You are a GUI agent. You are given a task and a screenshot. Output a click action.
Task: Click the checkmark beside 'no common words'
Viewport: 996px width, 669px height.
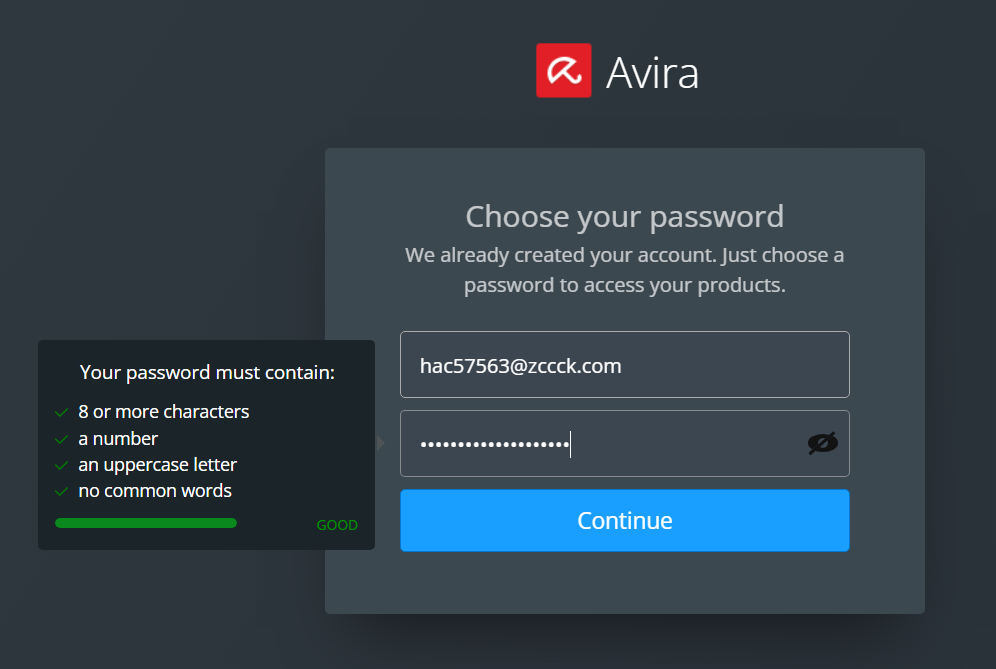coord(61,491)
